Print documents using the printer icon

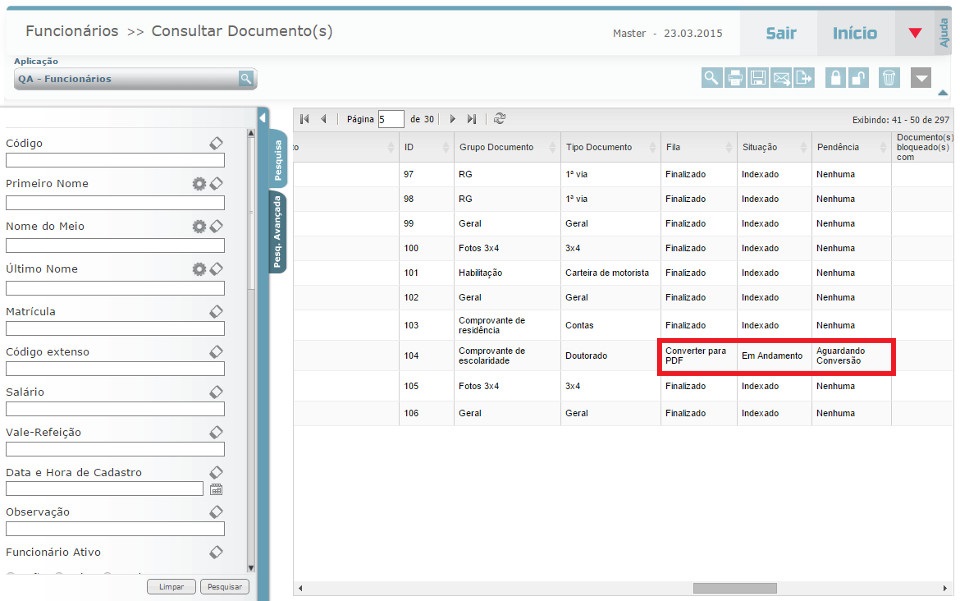click(x=735, y=78)
